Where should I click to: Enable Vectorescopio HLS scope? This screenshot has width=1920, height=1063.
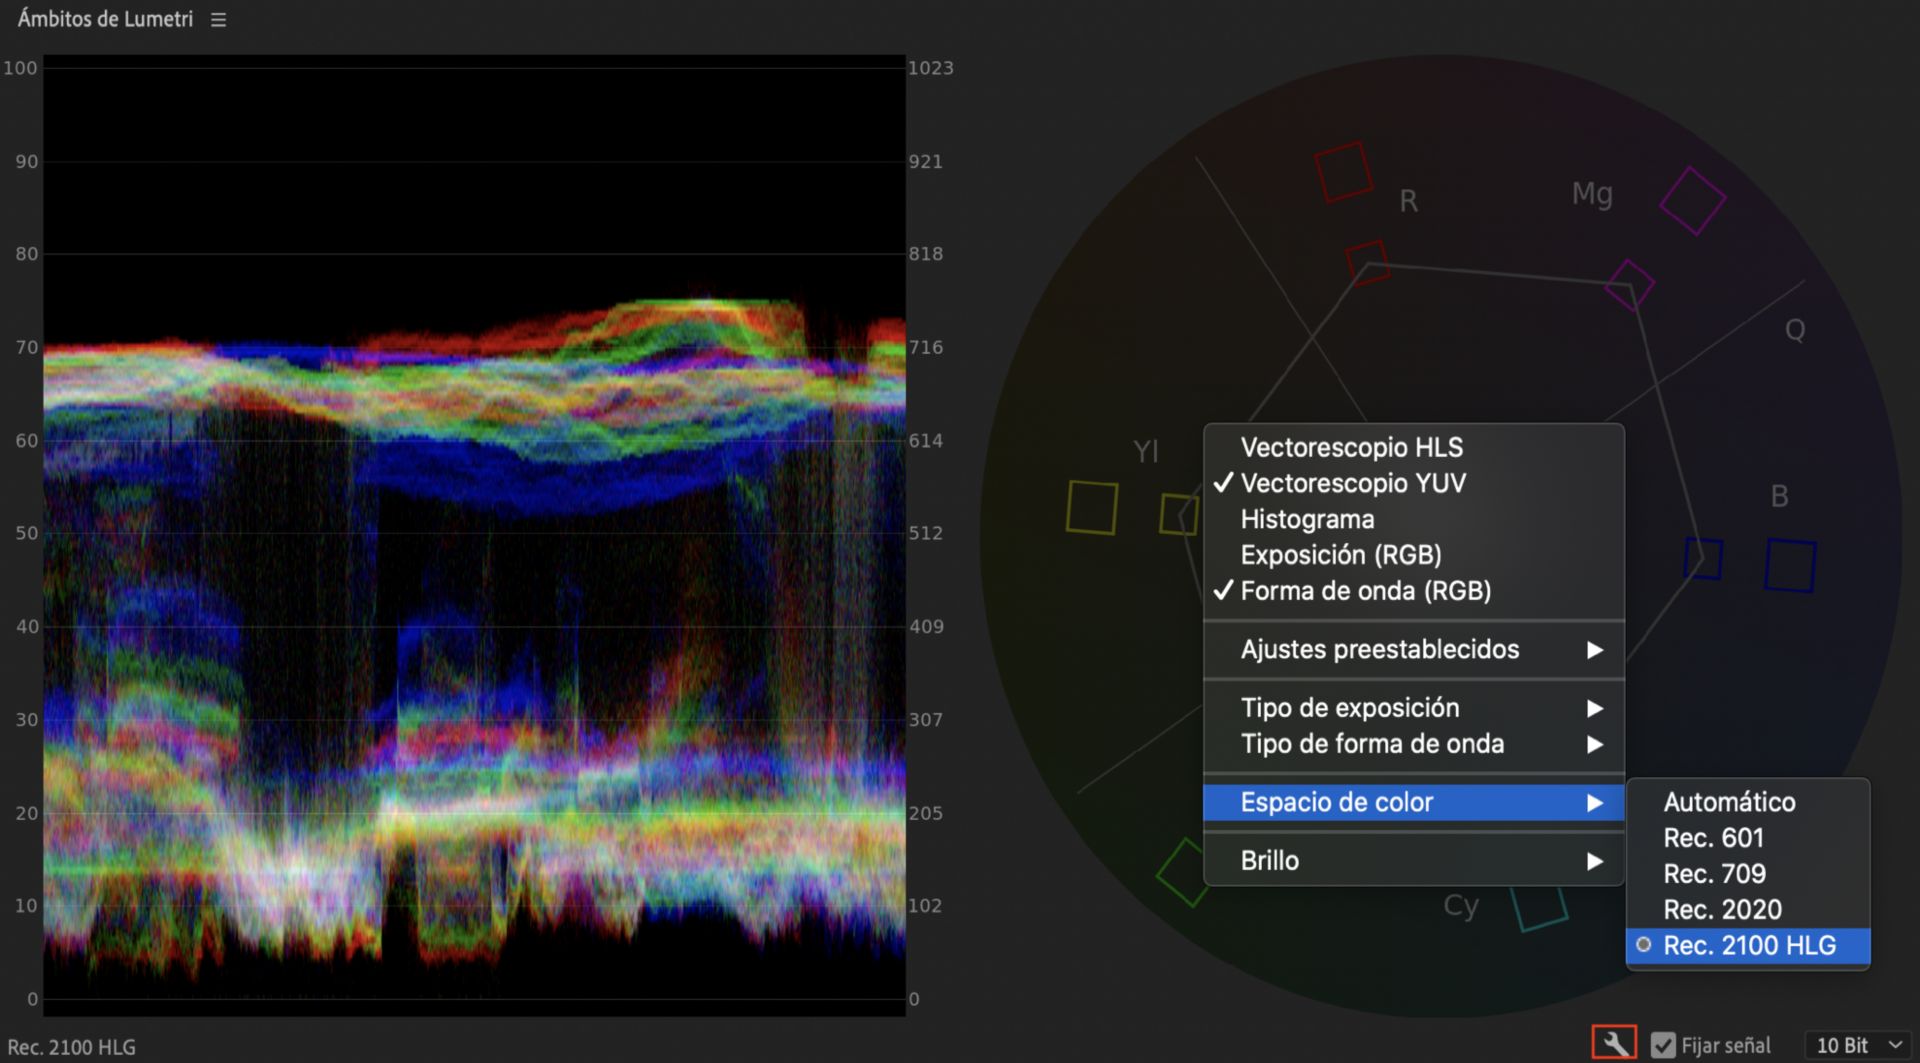[1351, 447]
